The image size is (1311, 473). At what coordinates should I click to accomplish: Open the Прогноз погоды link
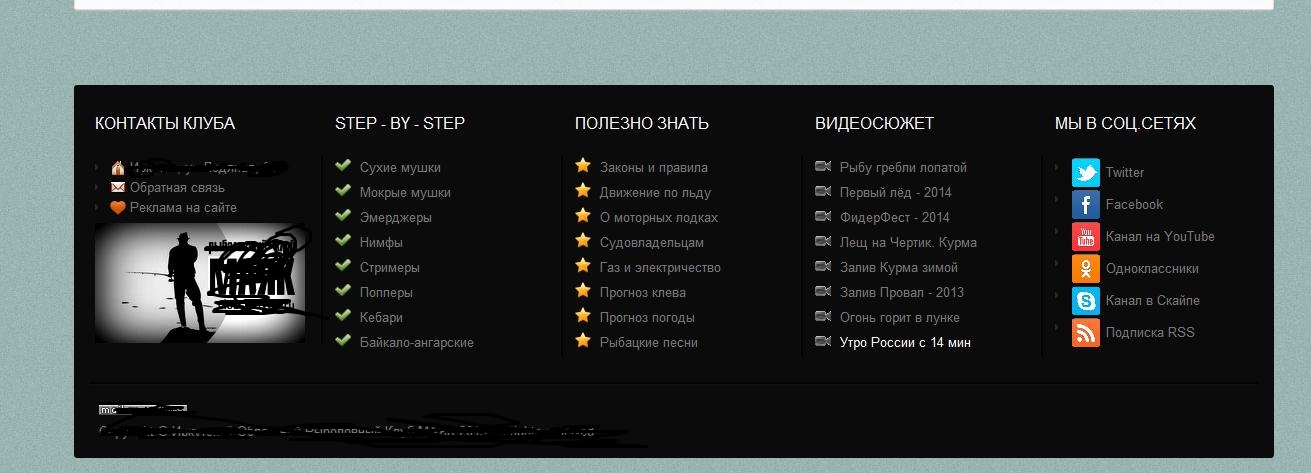[647, 318]
